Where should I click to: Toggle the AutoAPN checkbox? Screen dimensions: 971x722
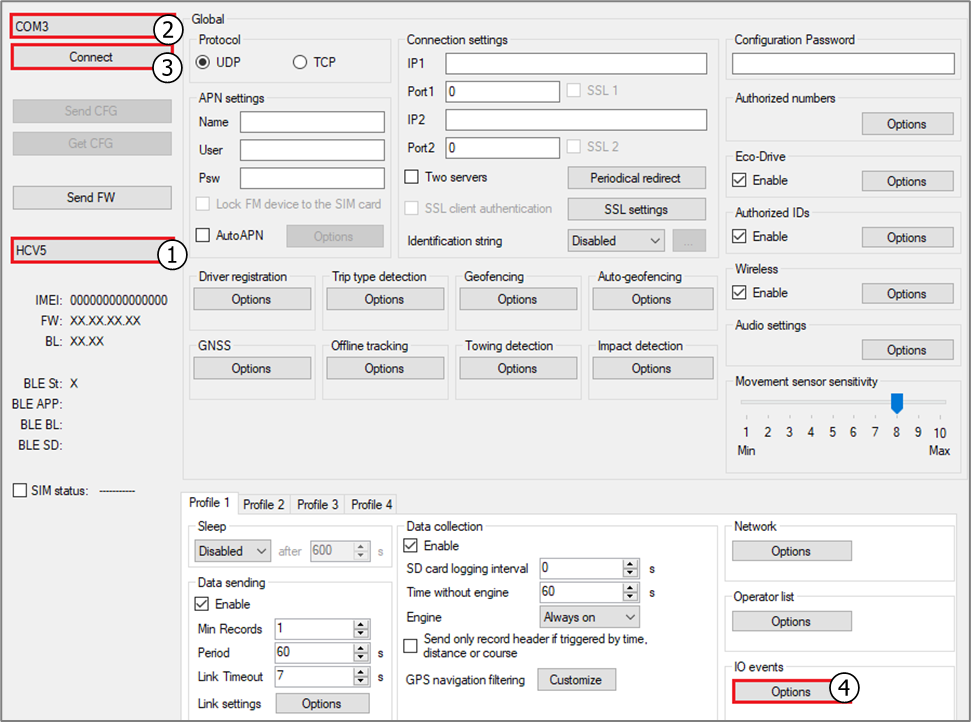[x=202, y=235]
